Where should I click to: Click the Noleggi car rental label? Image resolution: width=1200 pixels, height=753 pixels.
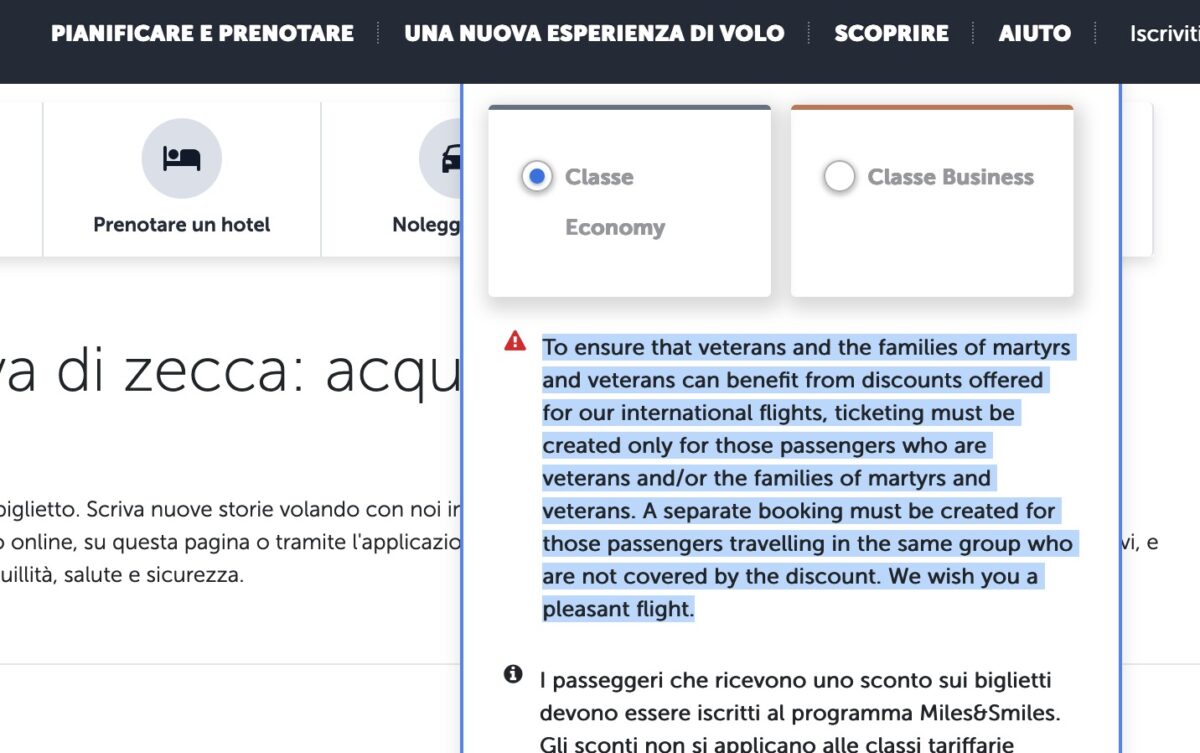(x=426, y=224)
